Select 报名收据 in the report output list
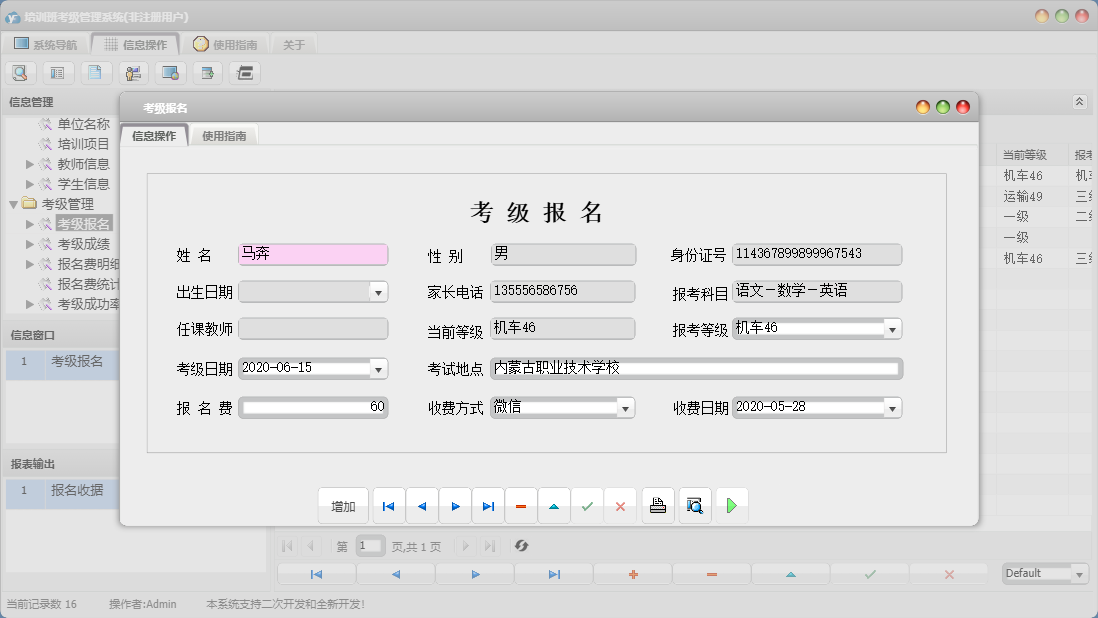This screenshot has width=1098, height=618. point(79,493)
